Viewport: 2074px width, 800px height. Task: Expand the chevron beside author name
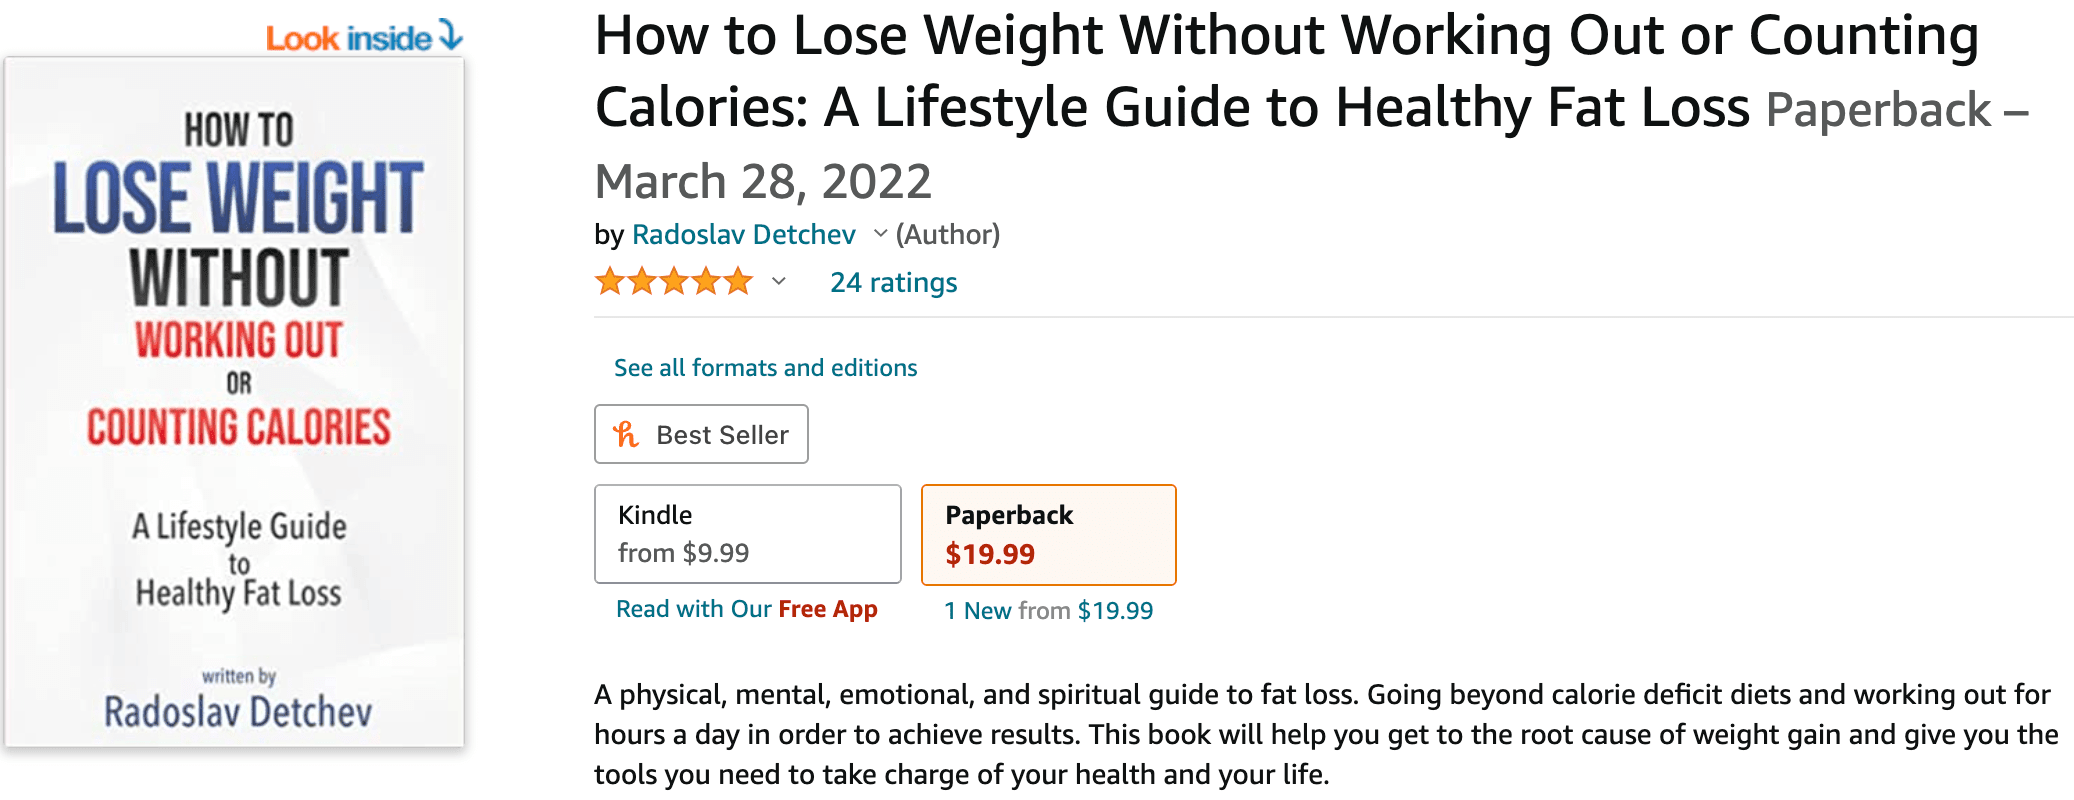880,234
